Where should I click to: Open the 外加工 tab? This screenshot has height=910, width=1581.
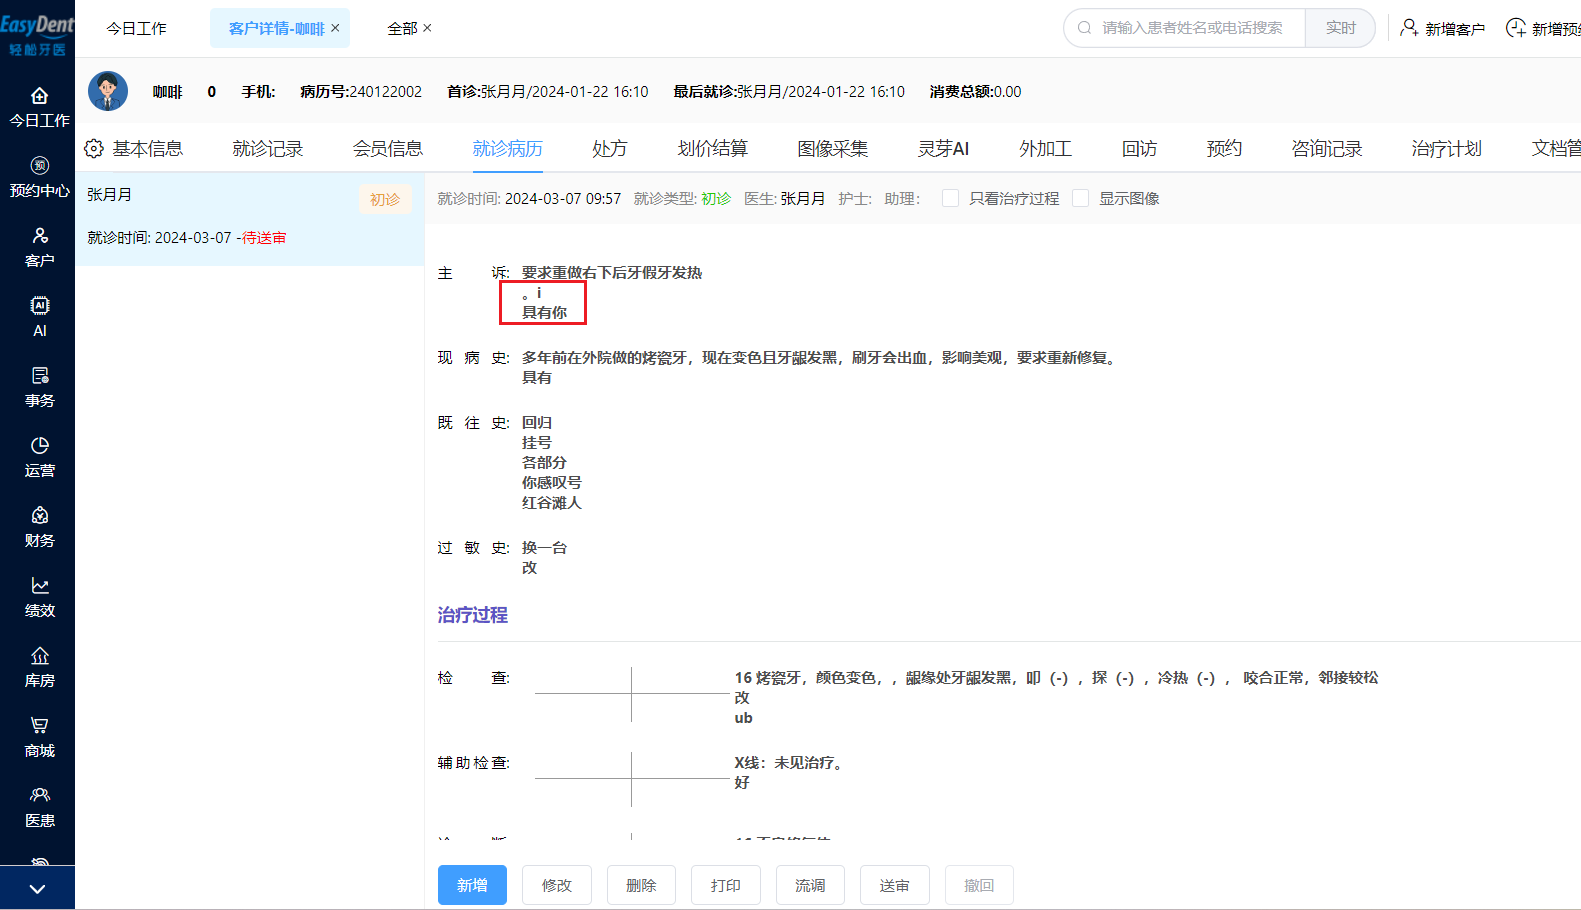(x=1045, y=149)
